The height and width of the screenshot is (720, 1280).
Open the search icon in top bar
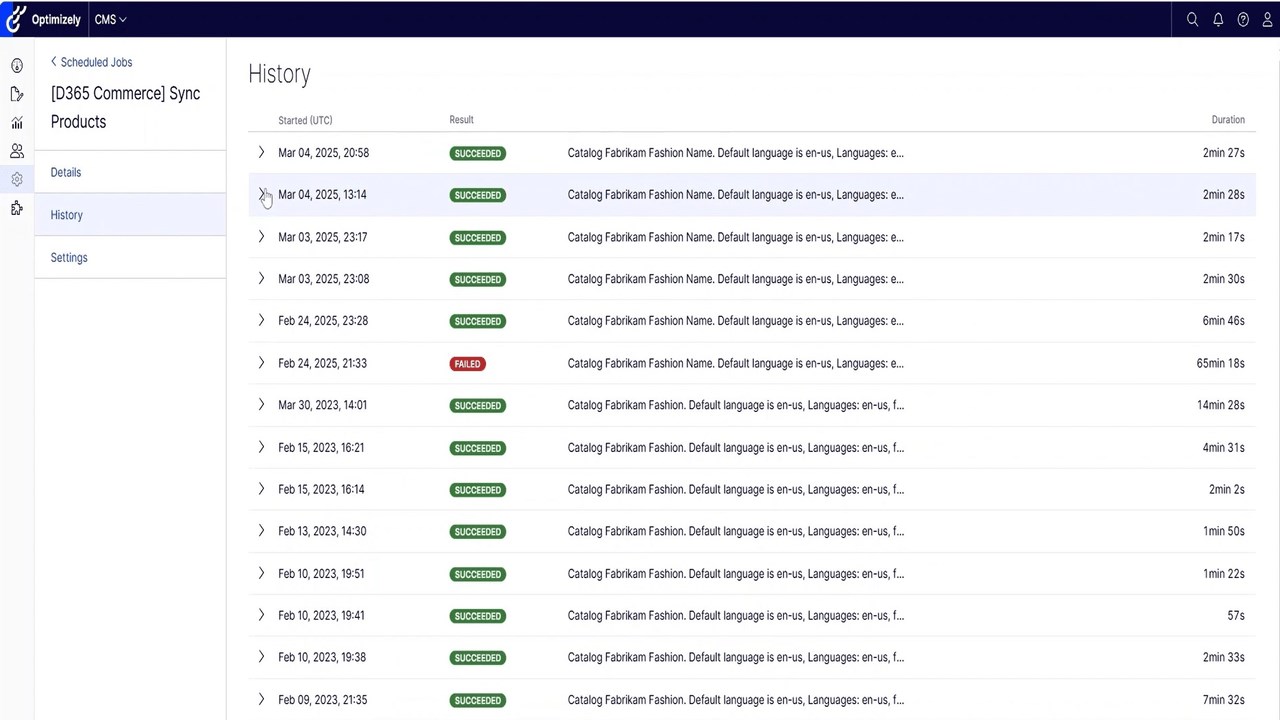[1192, 19]
